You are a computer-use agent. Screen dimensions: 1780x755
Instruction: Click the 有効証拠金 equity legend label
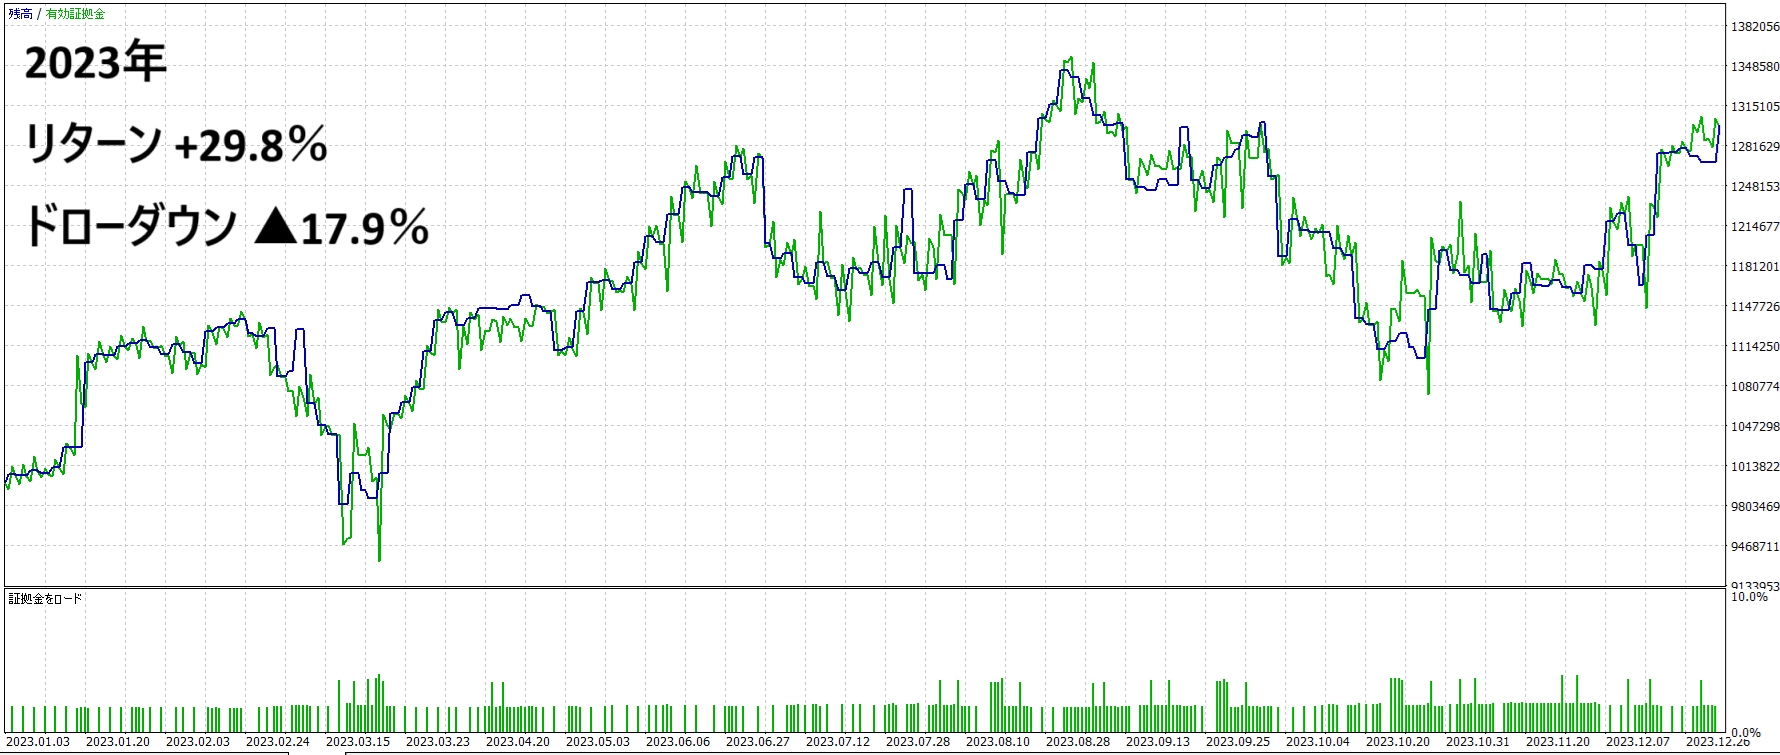tap(75, 14)
